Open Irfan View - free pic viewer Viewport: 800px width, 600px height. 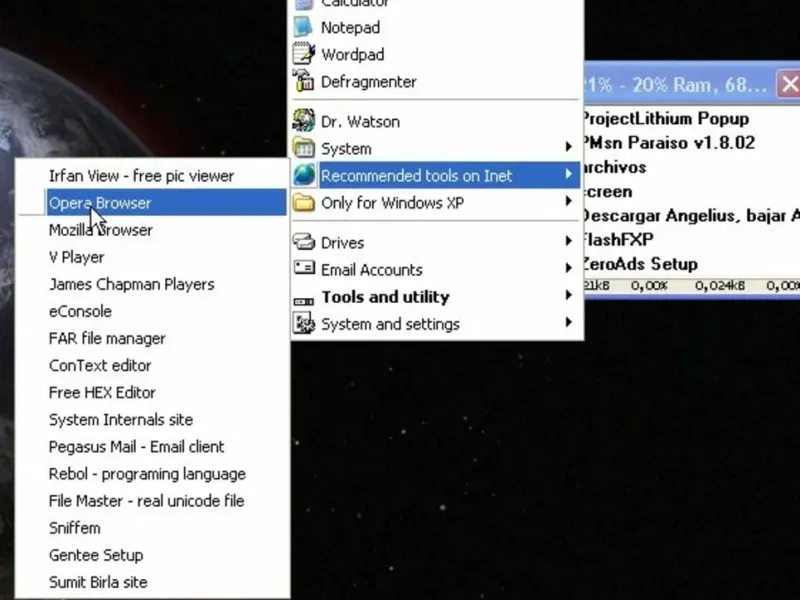click(153, 176)
